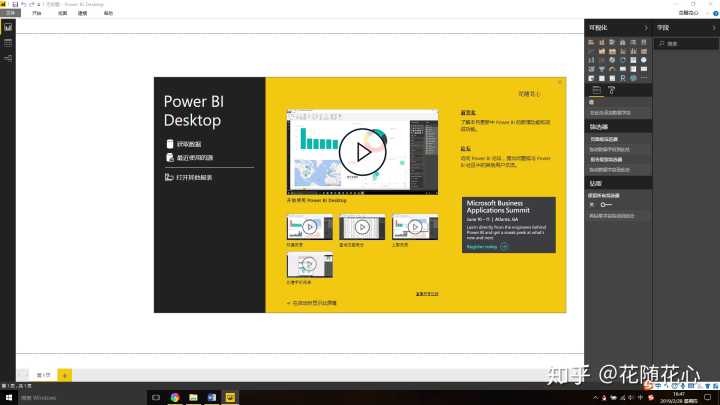Screen dimensions: 720x405
Task: Play the main Power BI Desktop intro video
Action: (355, 151)
